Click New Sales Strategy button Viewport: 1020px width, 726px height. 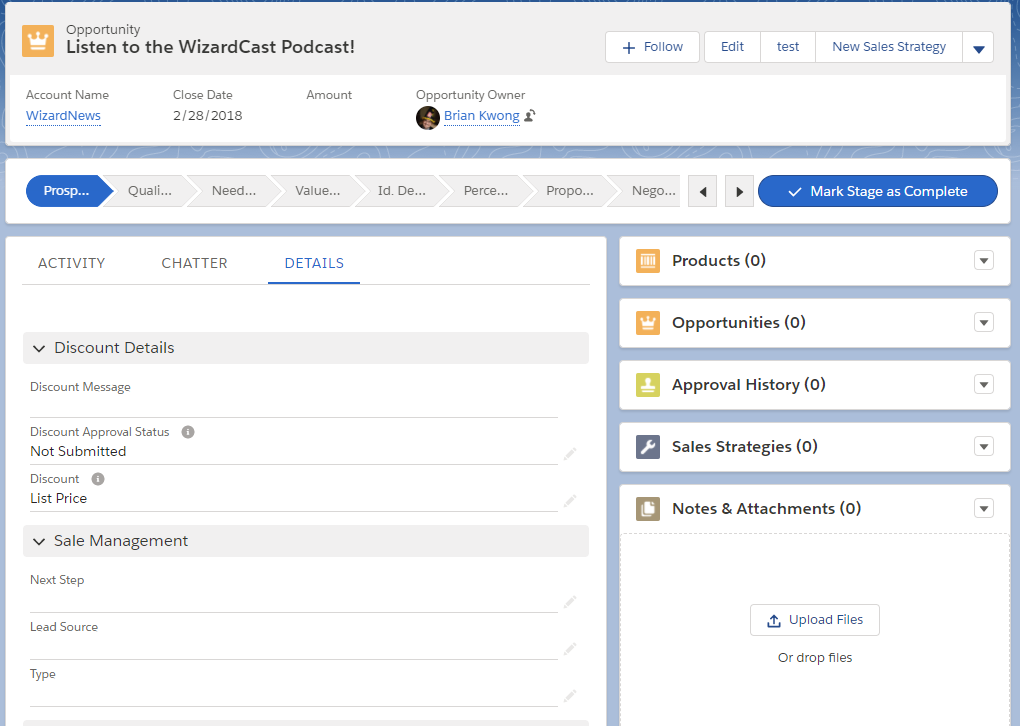tap(889, 47)
